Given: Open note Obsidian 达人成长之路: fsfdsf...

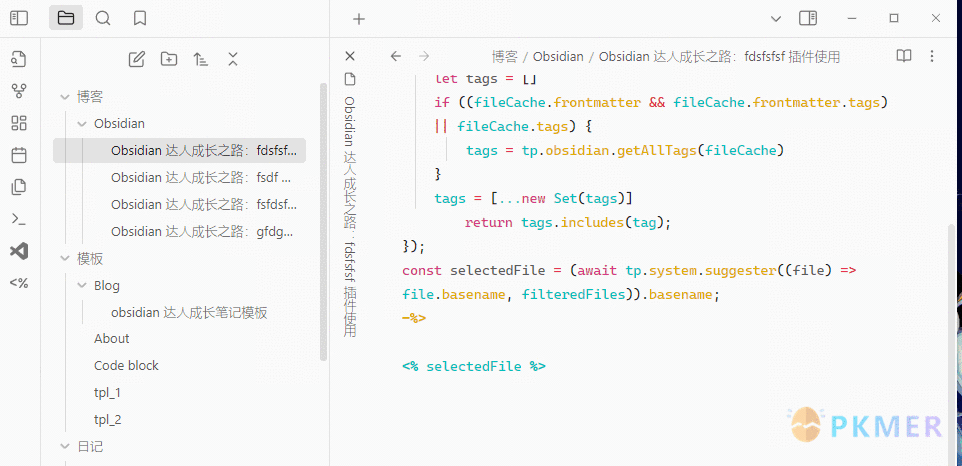Looking at the screenshot, I should [179, 205].
